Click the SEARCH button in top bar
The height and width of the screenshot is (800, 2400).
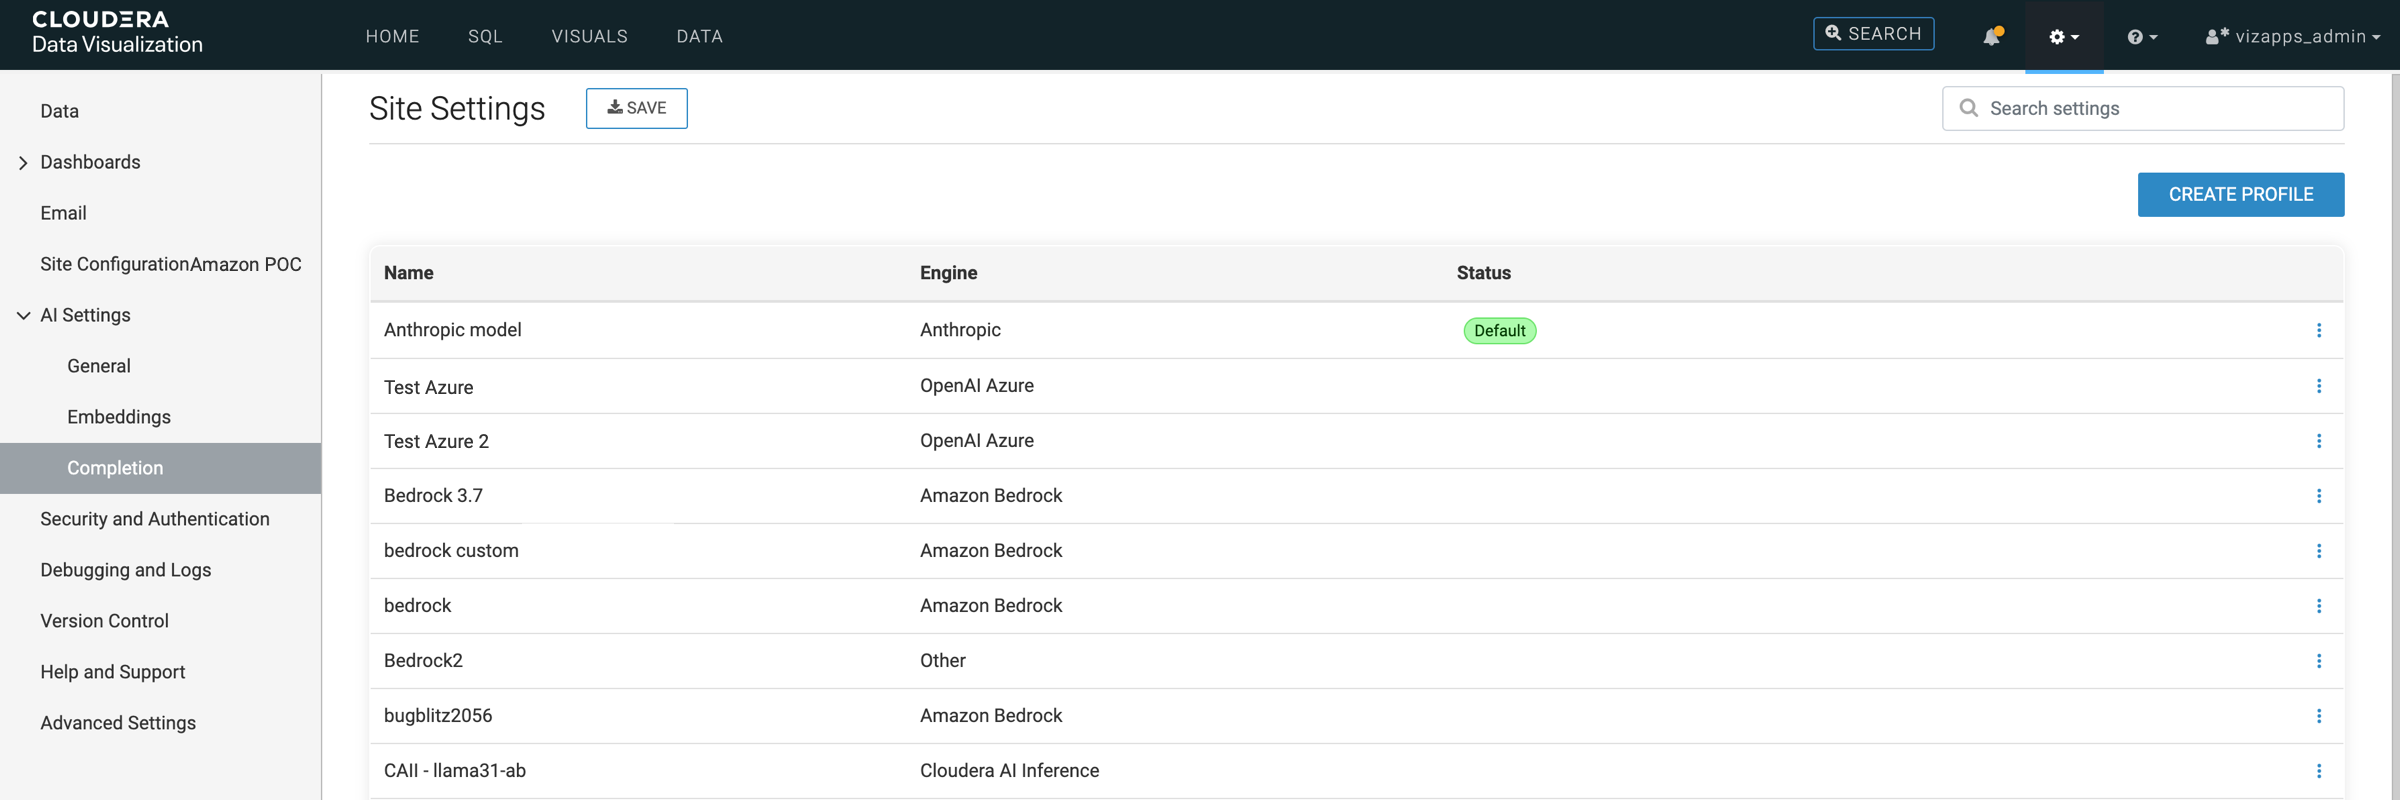pyautogui.click(x=1873, y=34)
